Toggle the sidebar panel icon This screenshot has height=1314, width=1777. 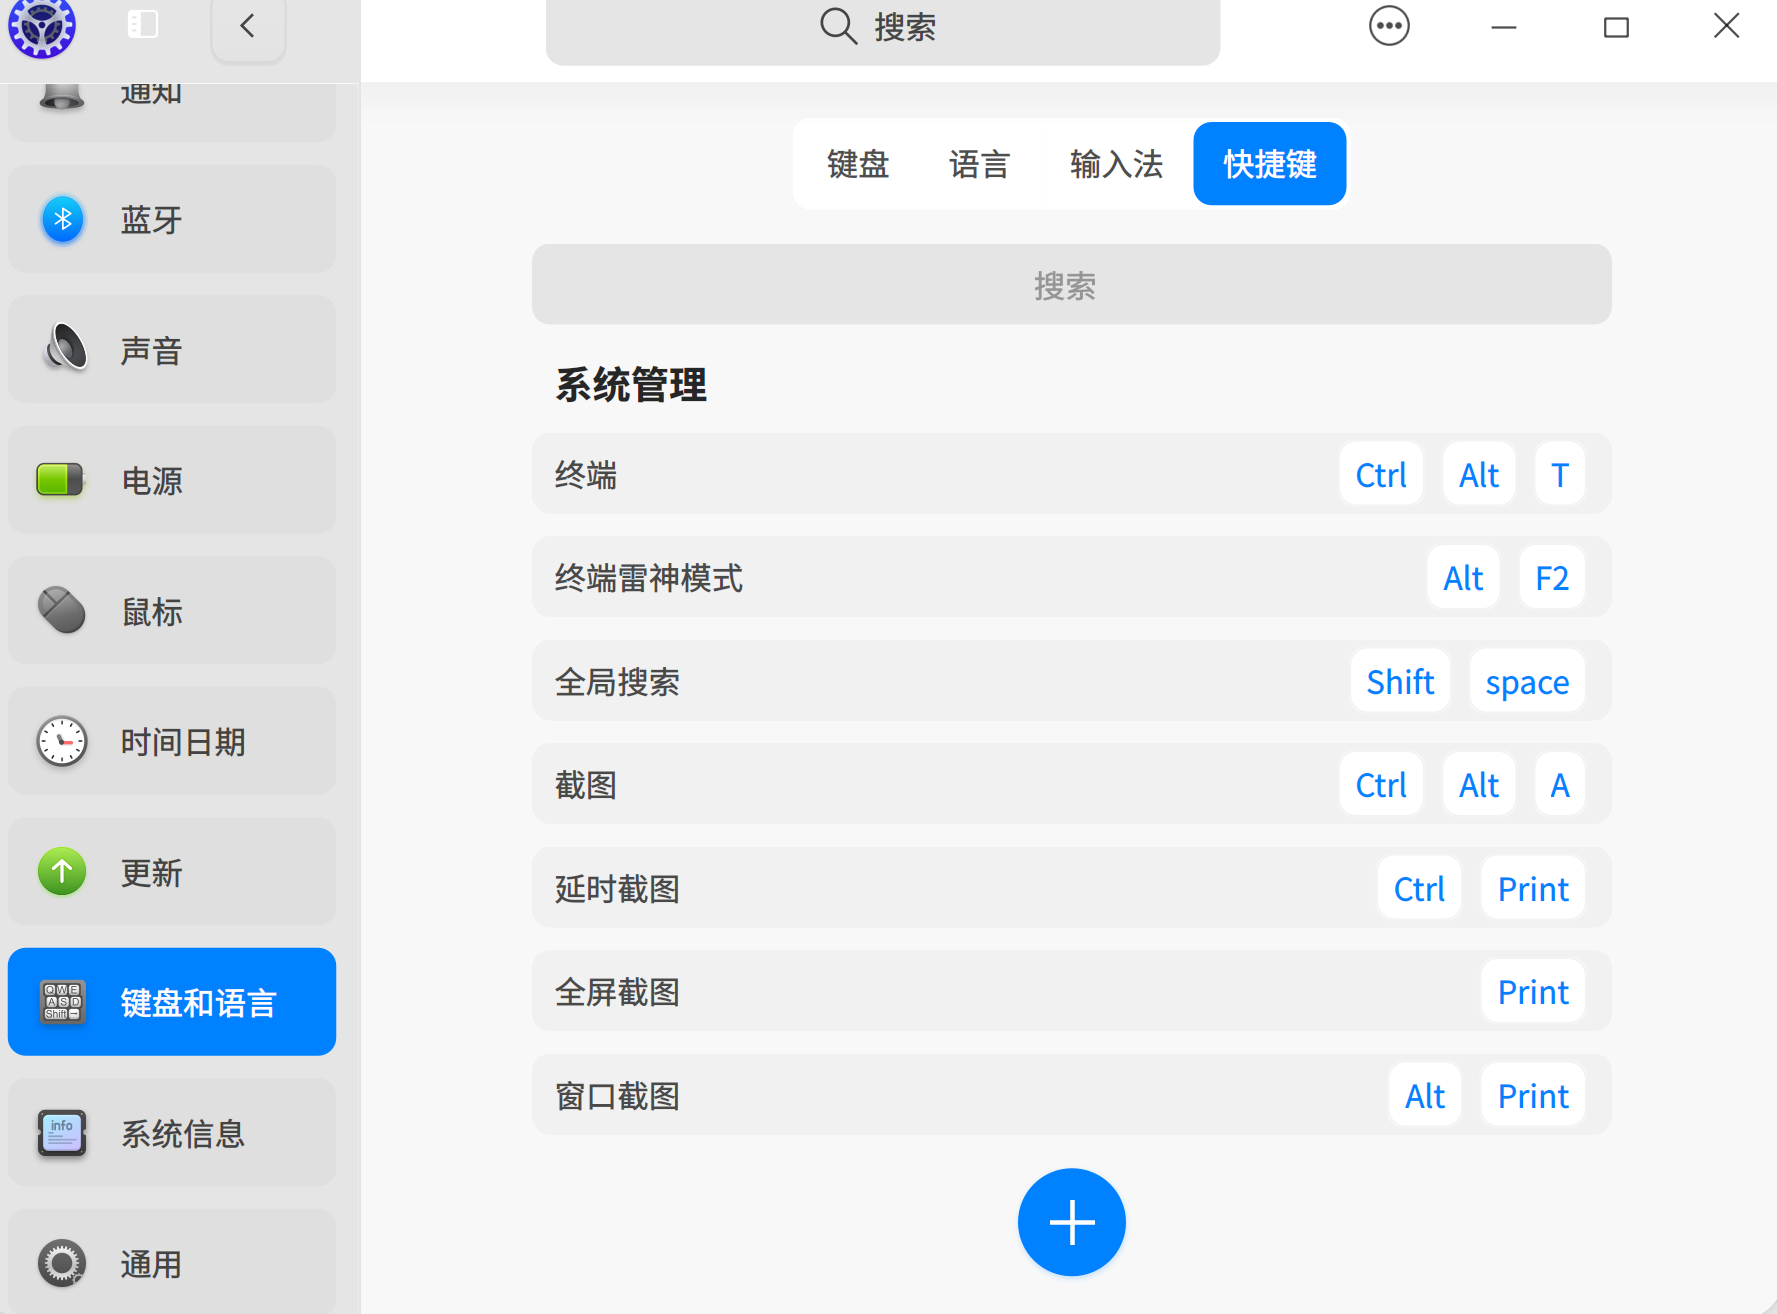[x=143, y=24]
